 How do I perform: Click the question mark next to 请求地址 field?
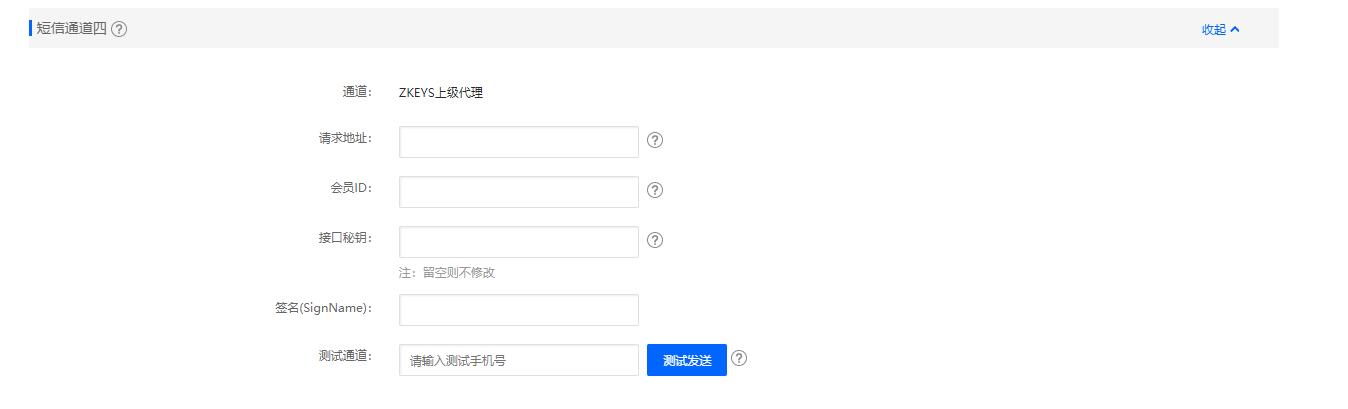(655, 140)
